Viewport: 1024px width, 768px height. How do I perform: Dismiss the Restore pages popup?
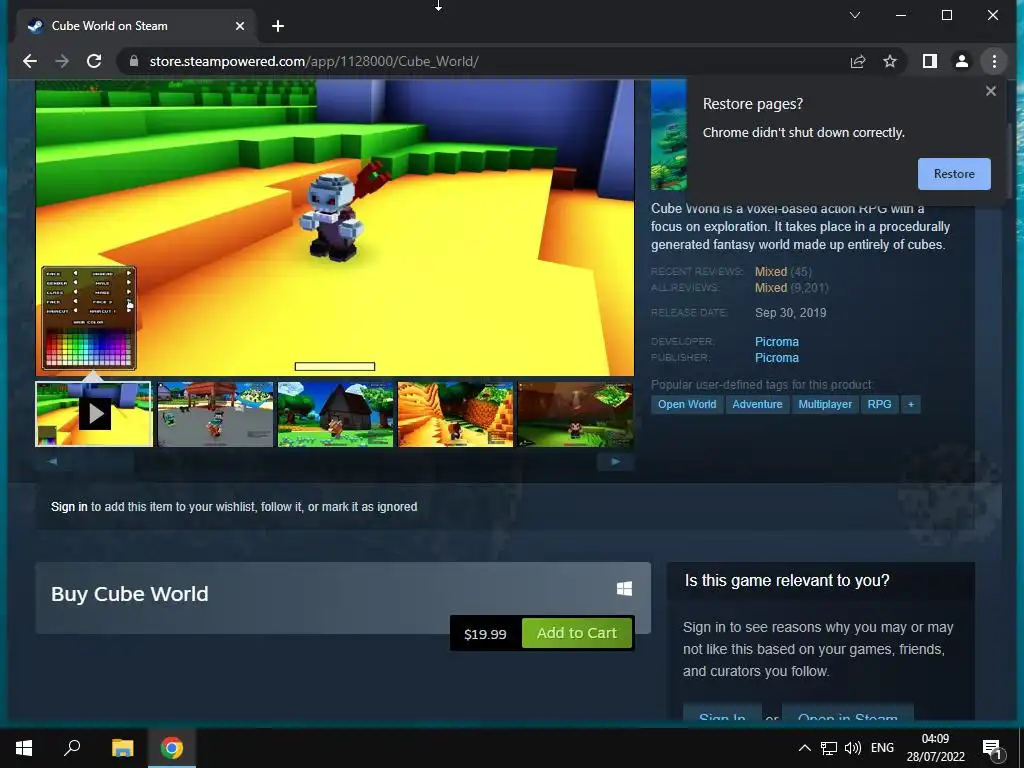[x=991, y=91]
